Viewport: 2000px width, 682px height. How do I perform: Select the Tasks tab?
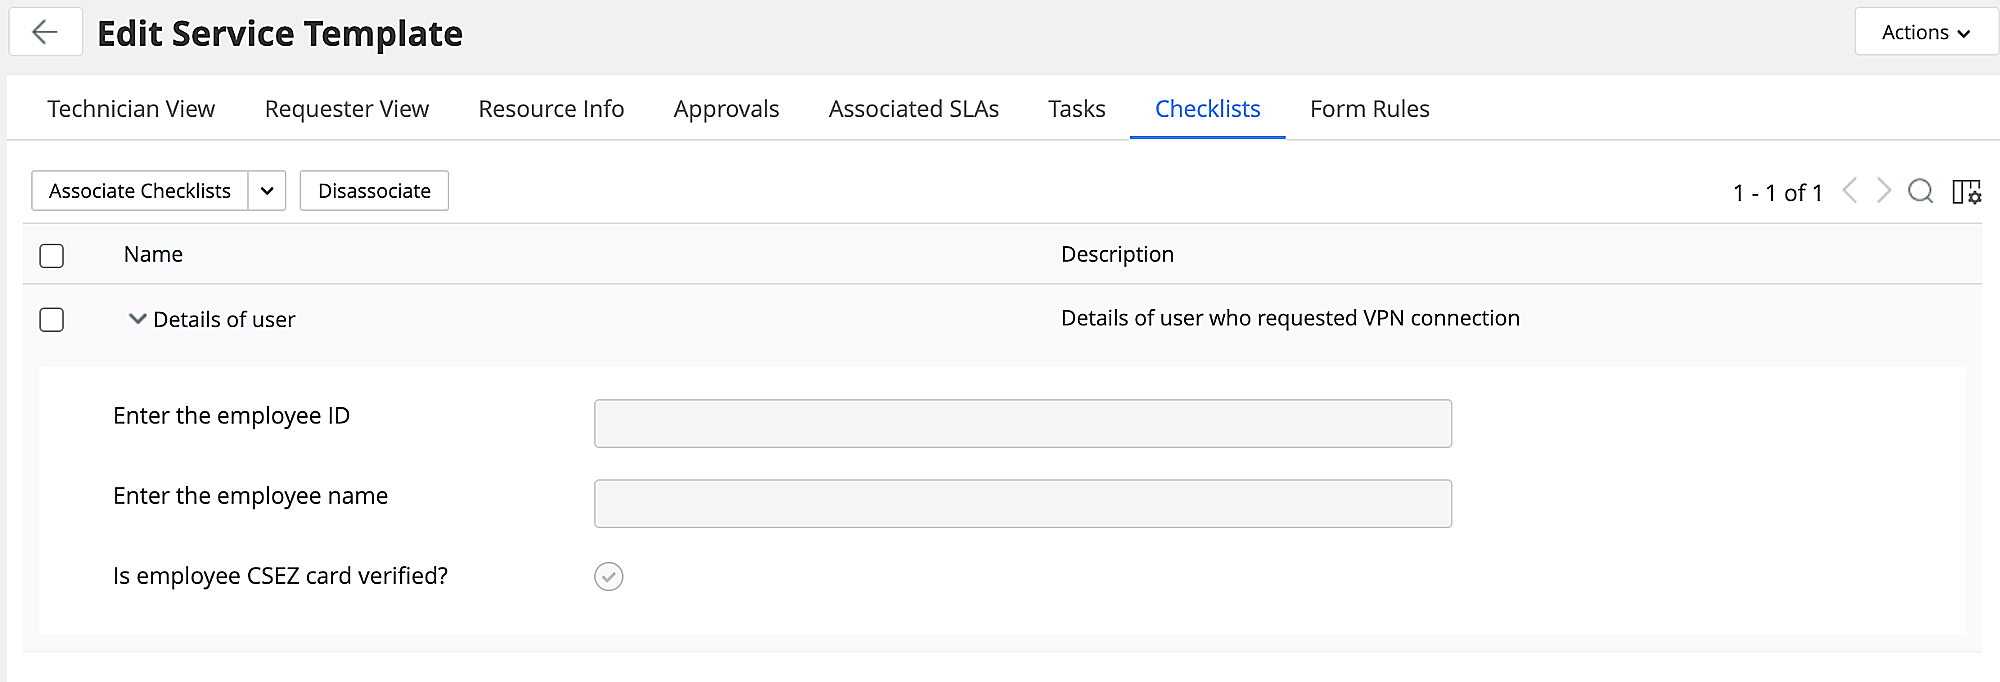[x=1076, y=109]
